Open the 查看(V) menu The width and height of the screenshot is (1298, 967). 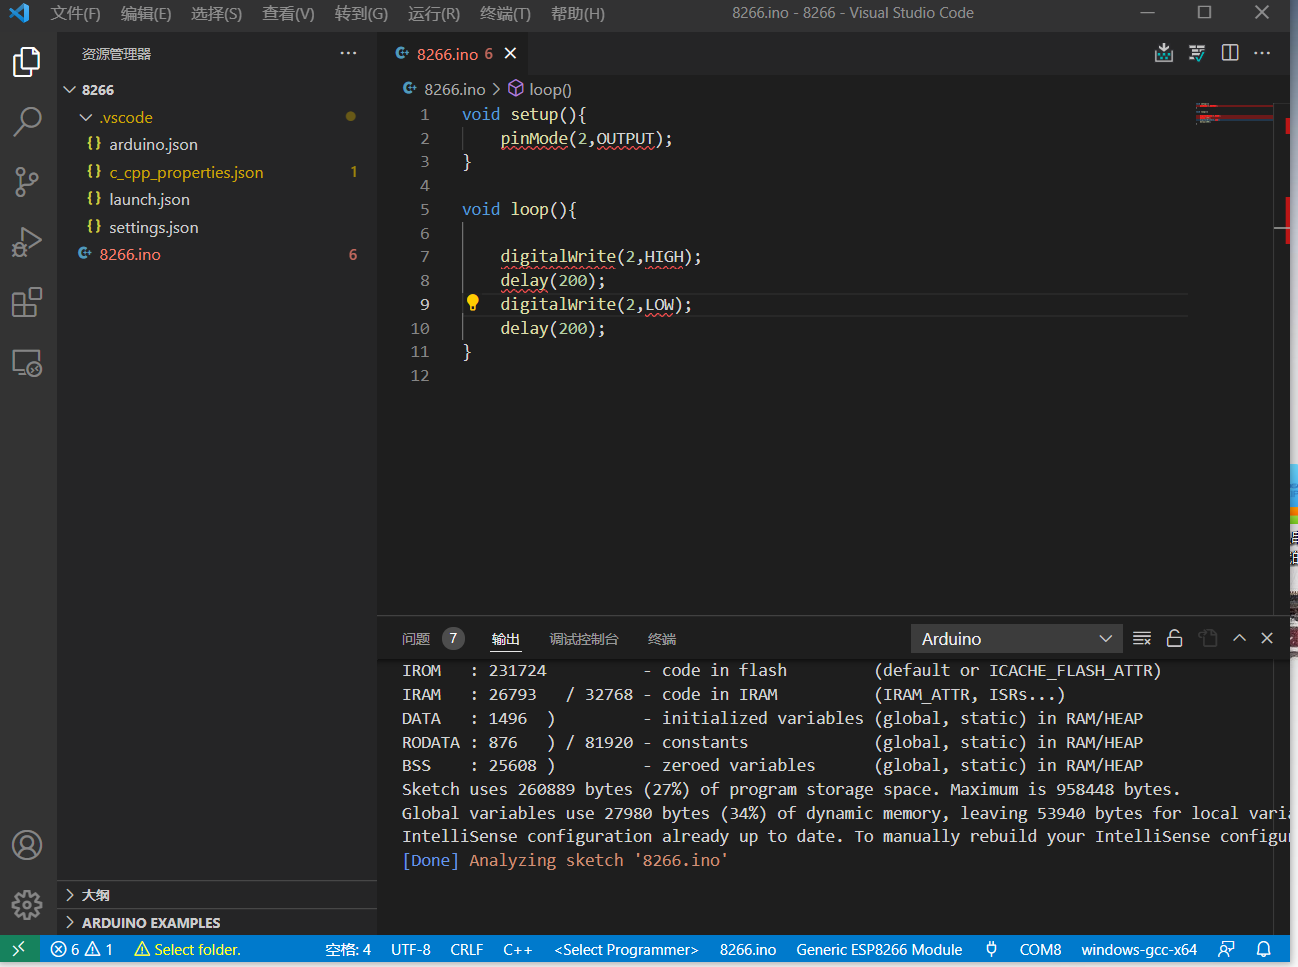[288, 13]
